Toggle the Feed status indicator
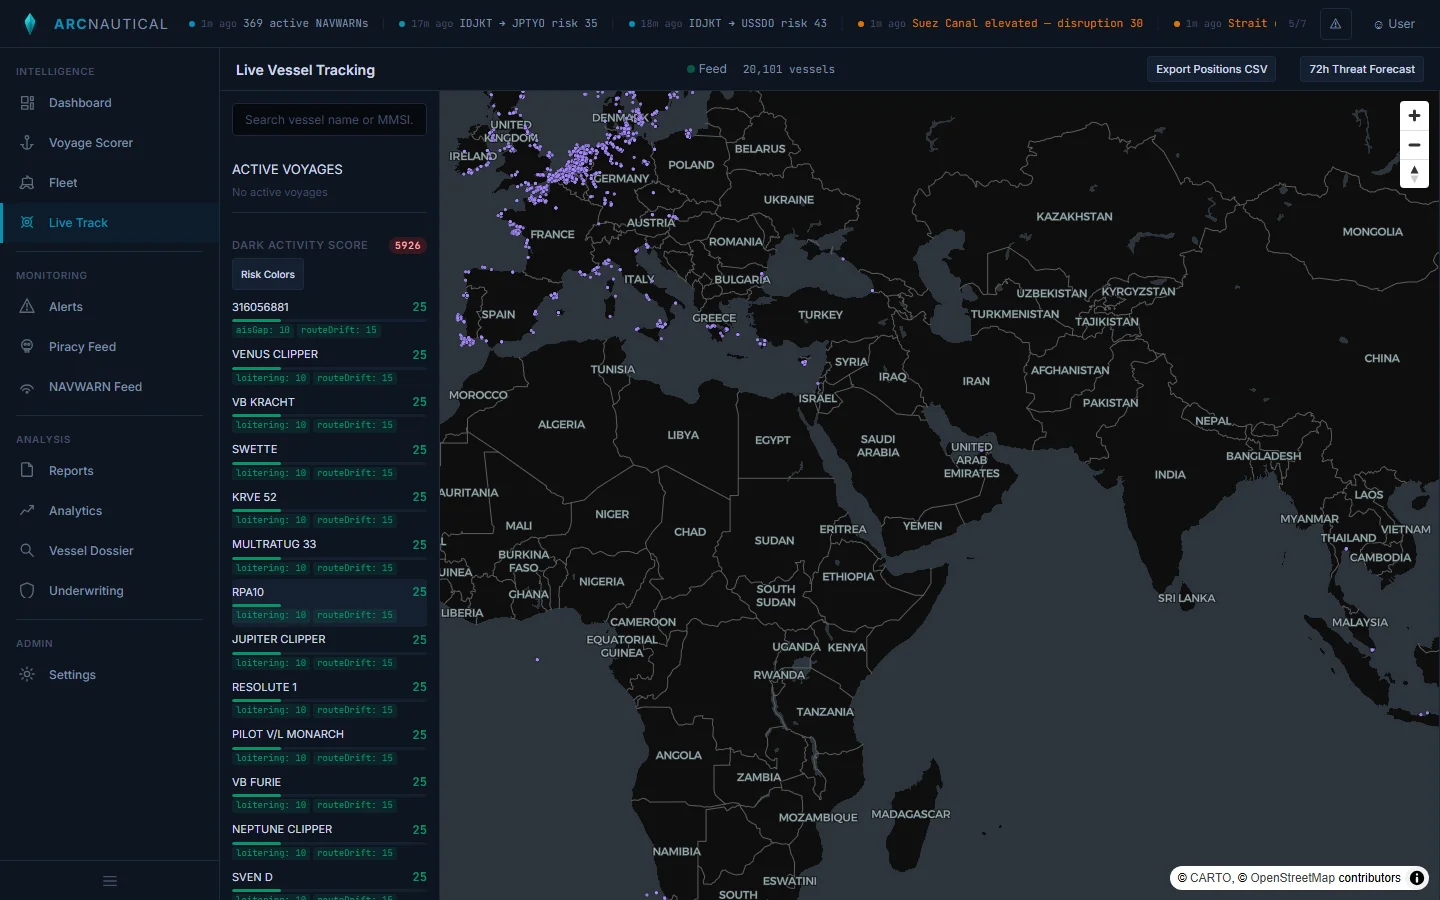 pyautogui.click(x=691, y=69)
